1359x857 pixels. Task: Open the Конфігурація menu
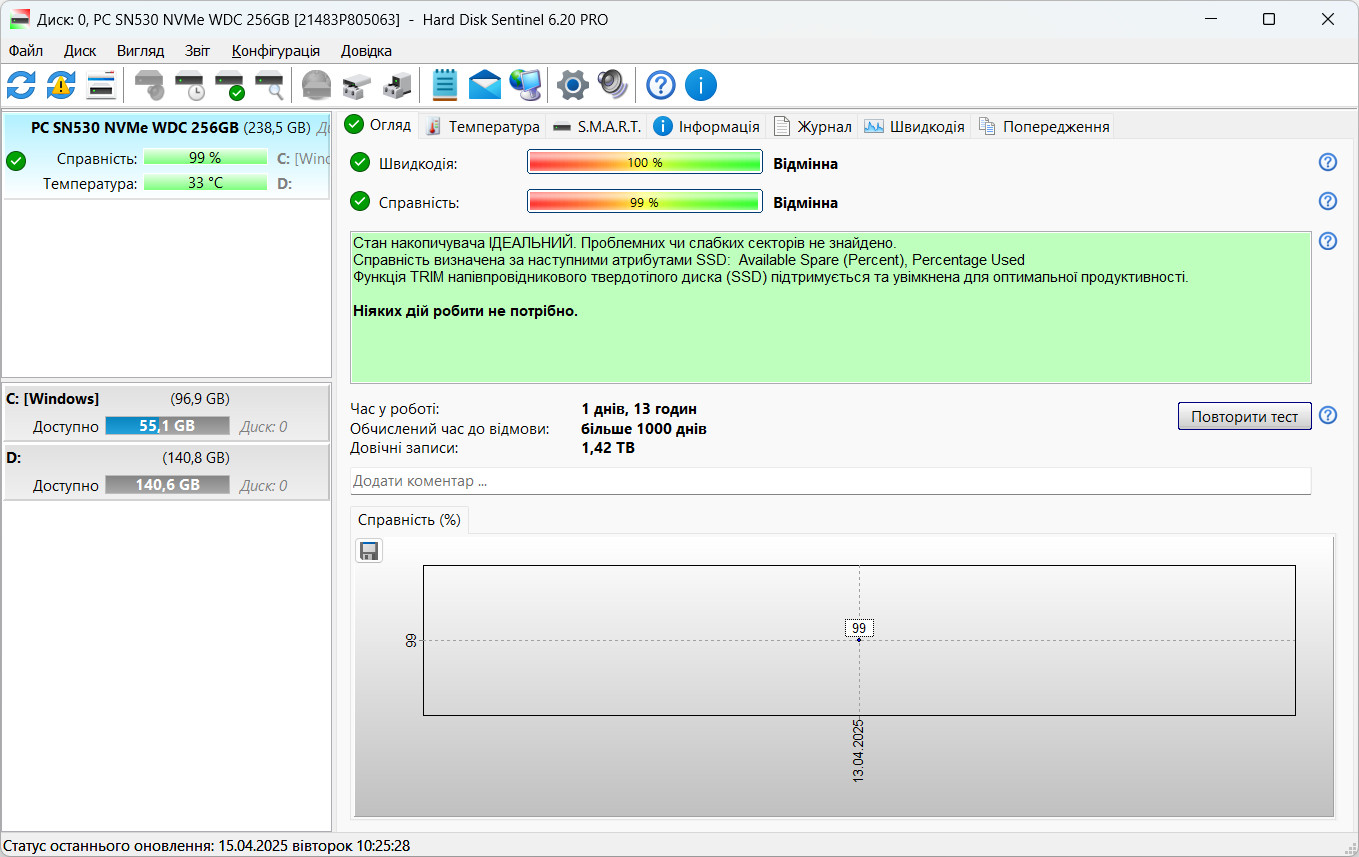pyautogui.click(x=276, y=50)
